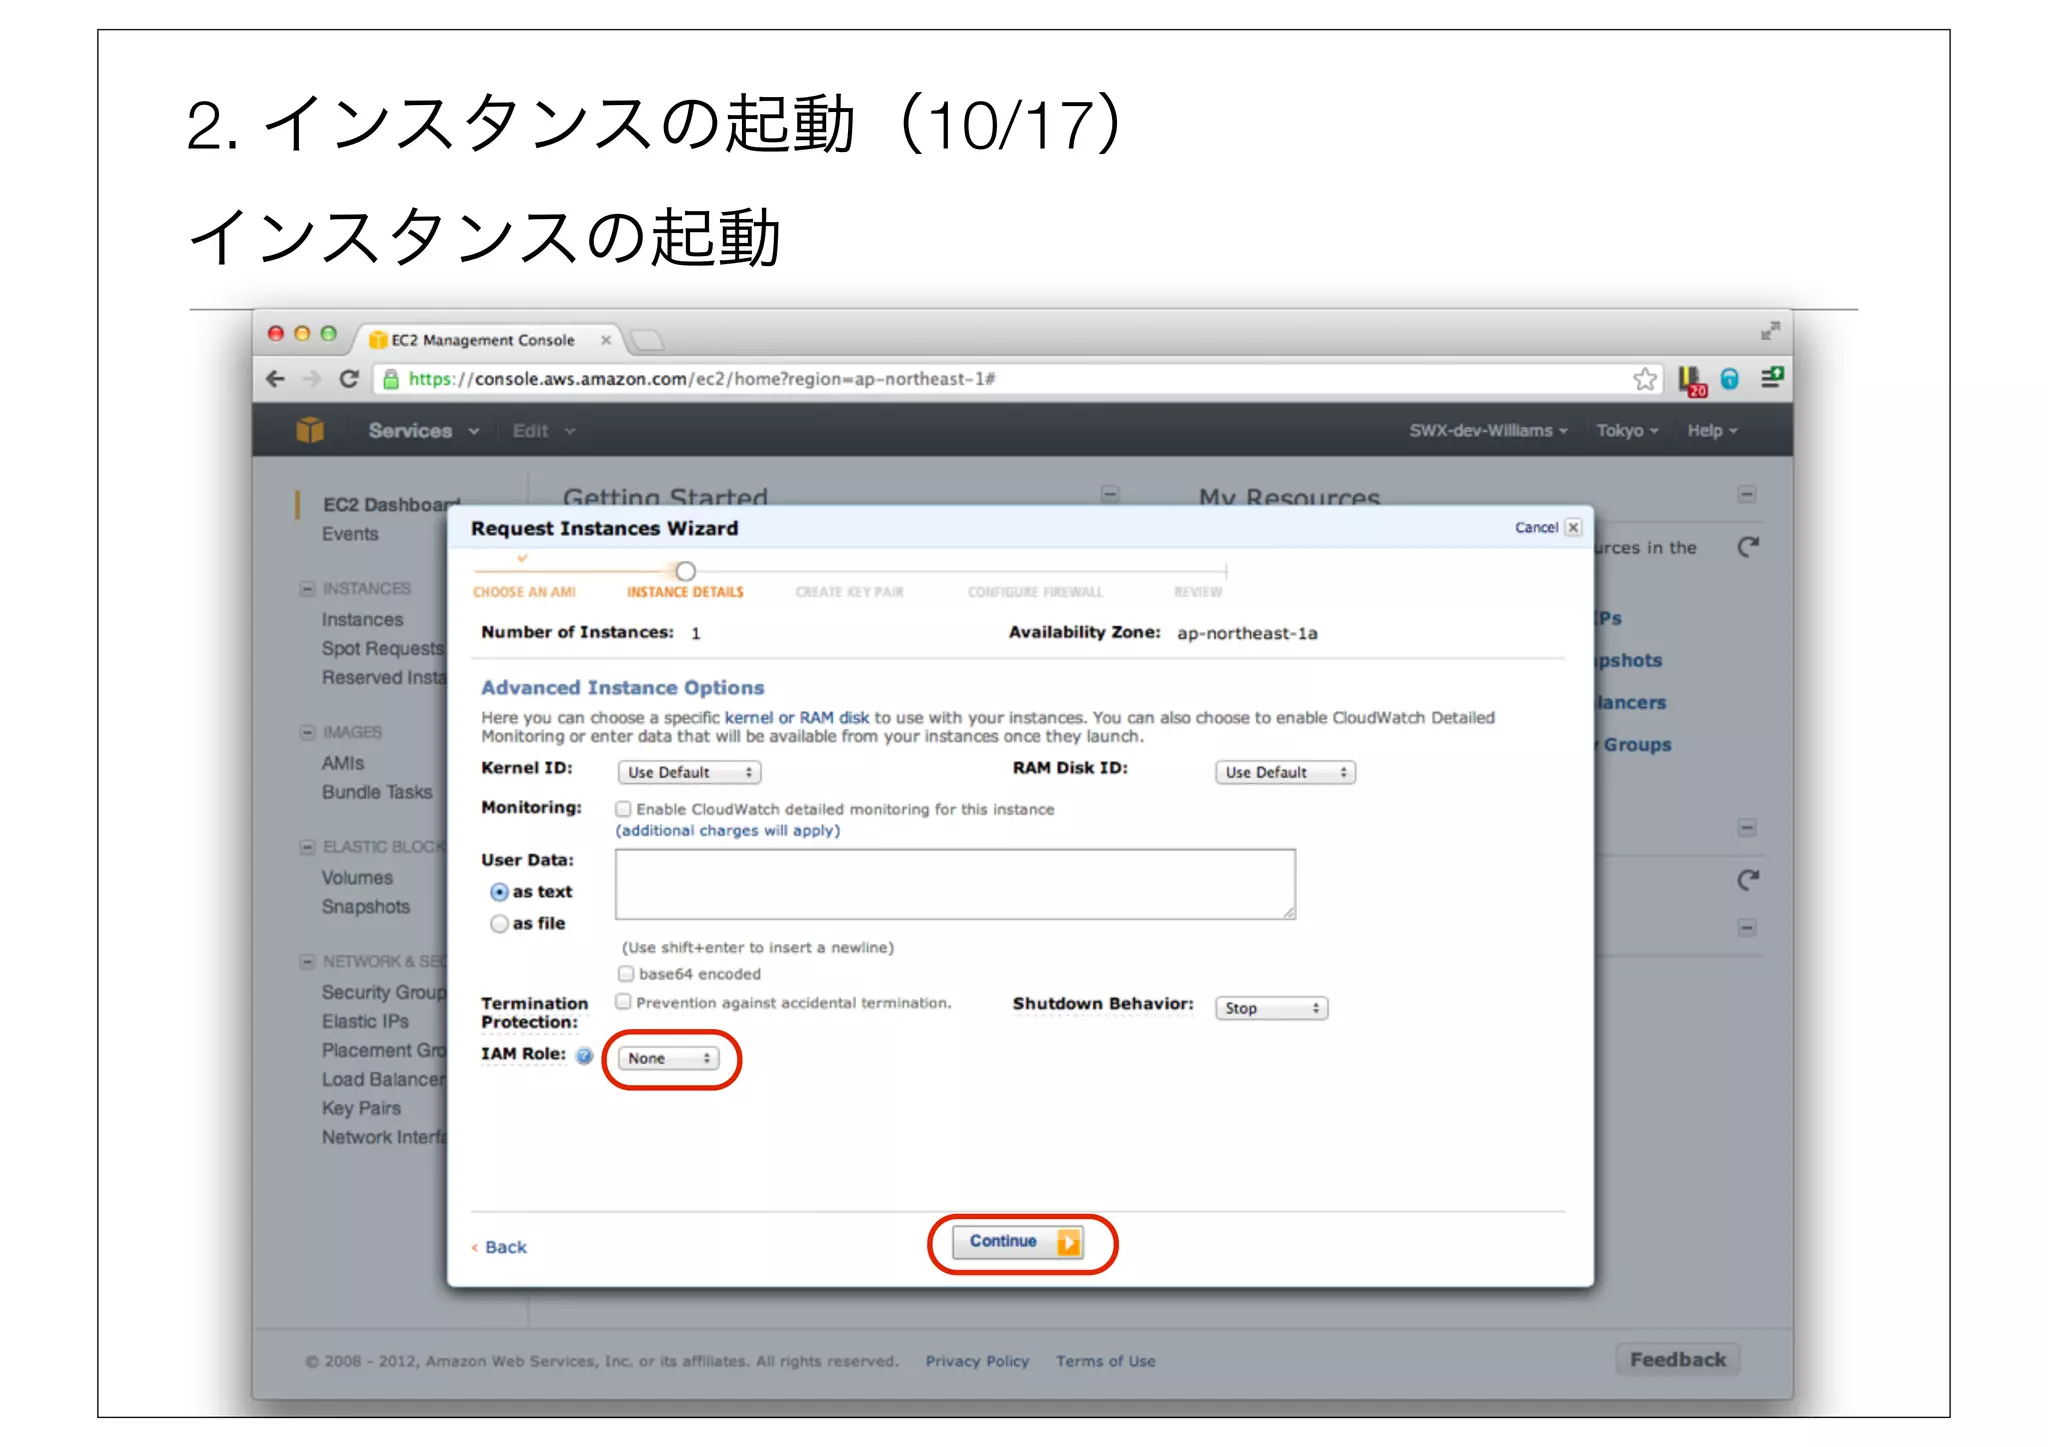Enable CloudWatch detailed monitoring checkbox
The image size is (2048, 1447).
click(624, 808)
